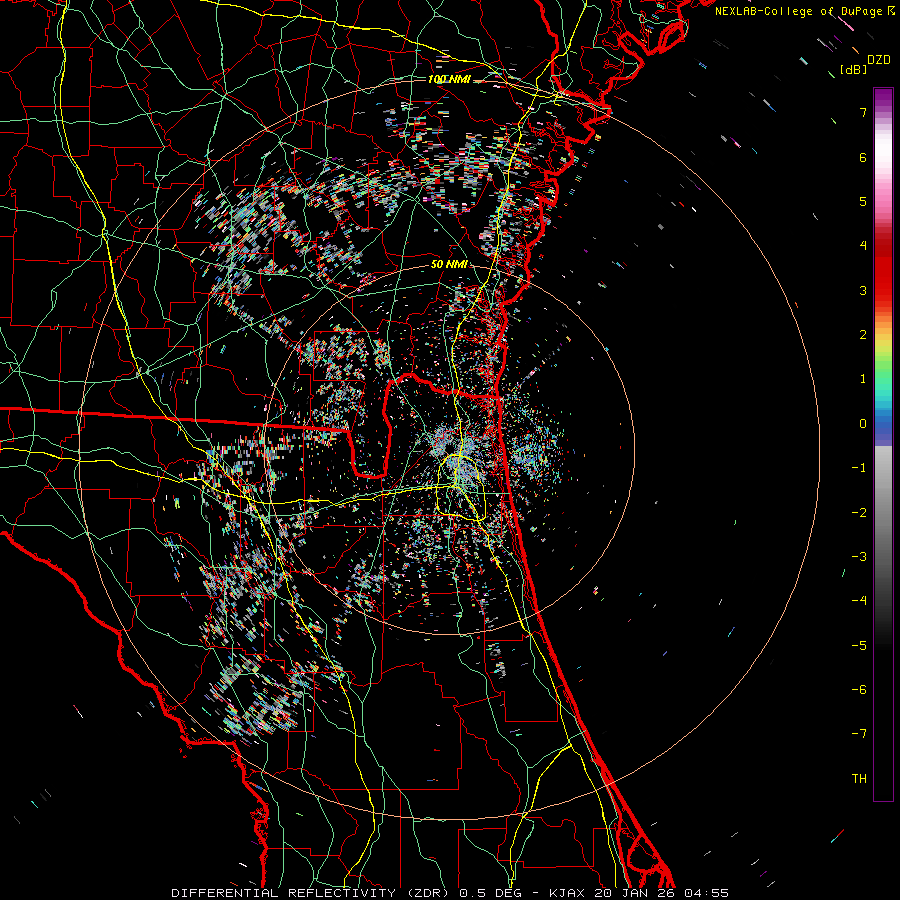Select the 7 value on the scale
This screenshot has width=900, height=900.
tap(863, 112)
